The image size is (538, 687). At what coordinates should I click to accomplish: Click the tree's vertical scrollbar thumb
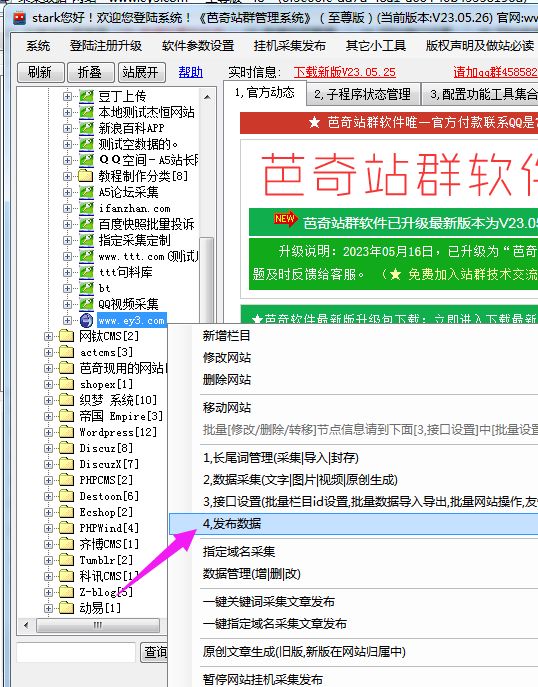206,280
